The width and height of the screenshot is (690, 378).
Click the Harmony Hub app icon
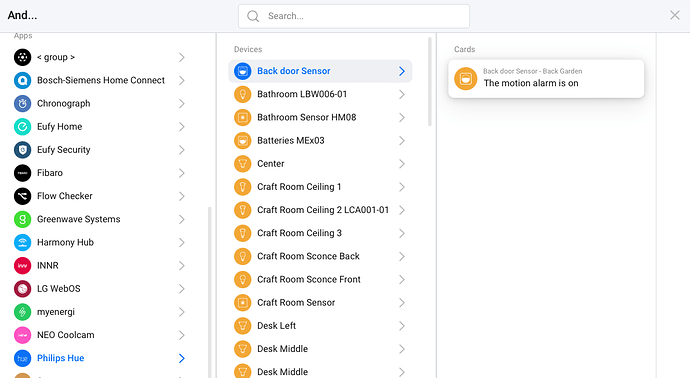click(x=22, y=242)
